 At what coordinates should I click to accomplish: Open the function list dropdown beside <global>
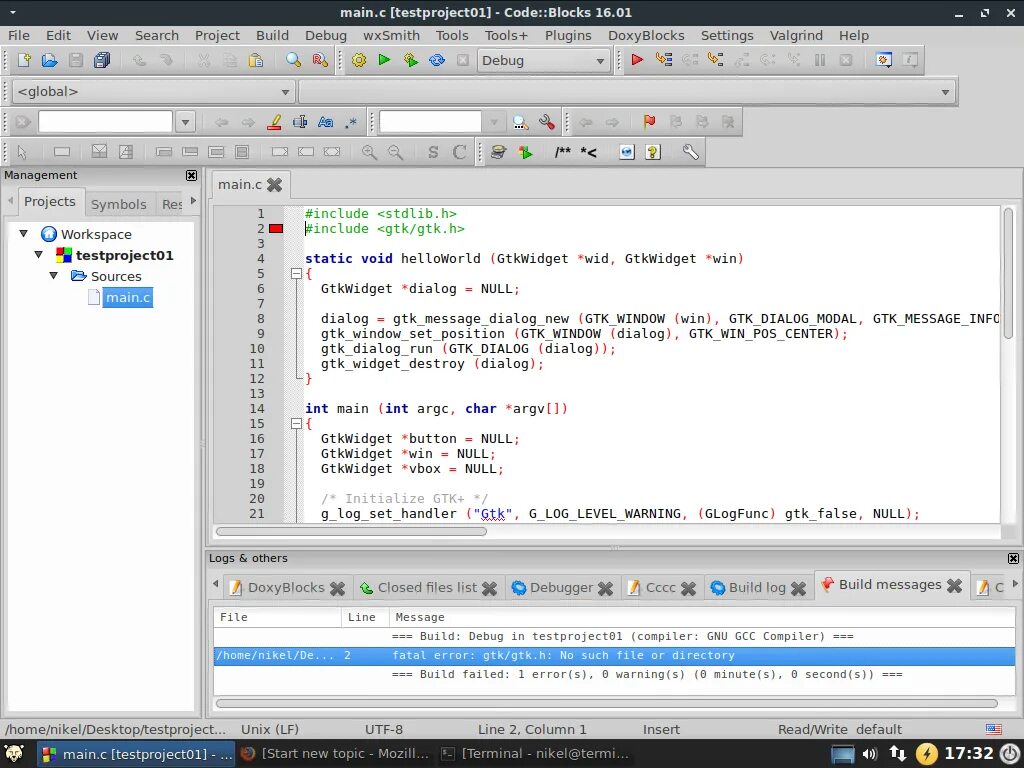[x=626, y=92]
